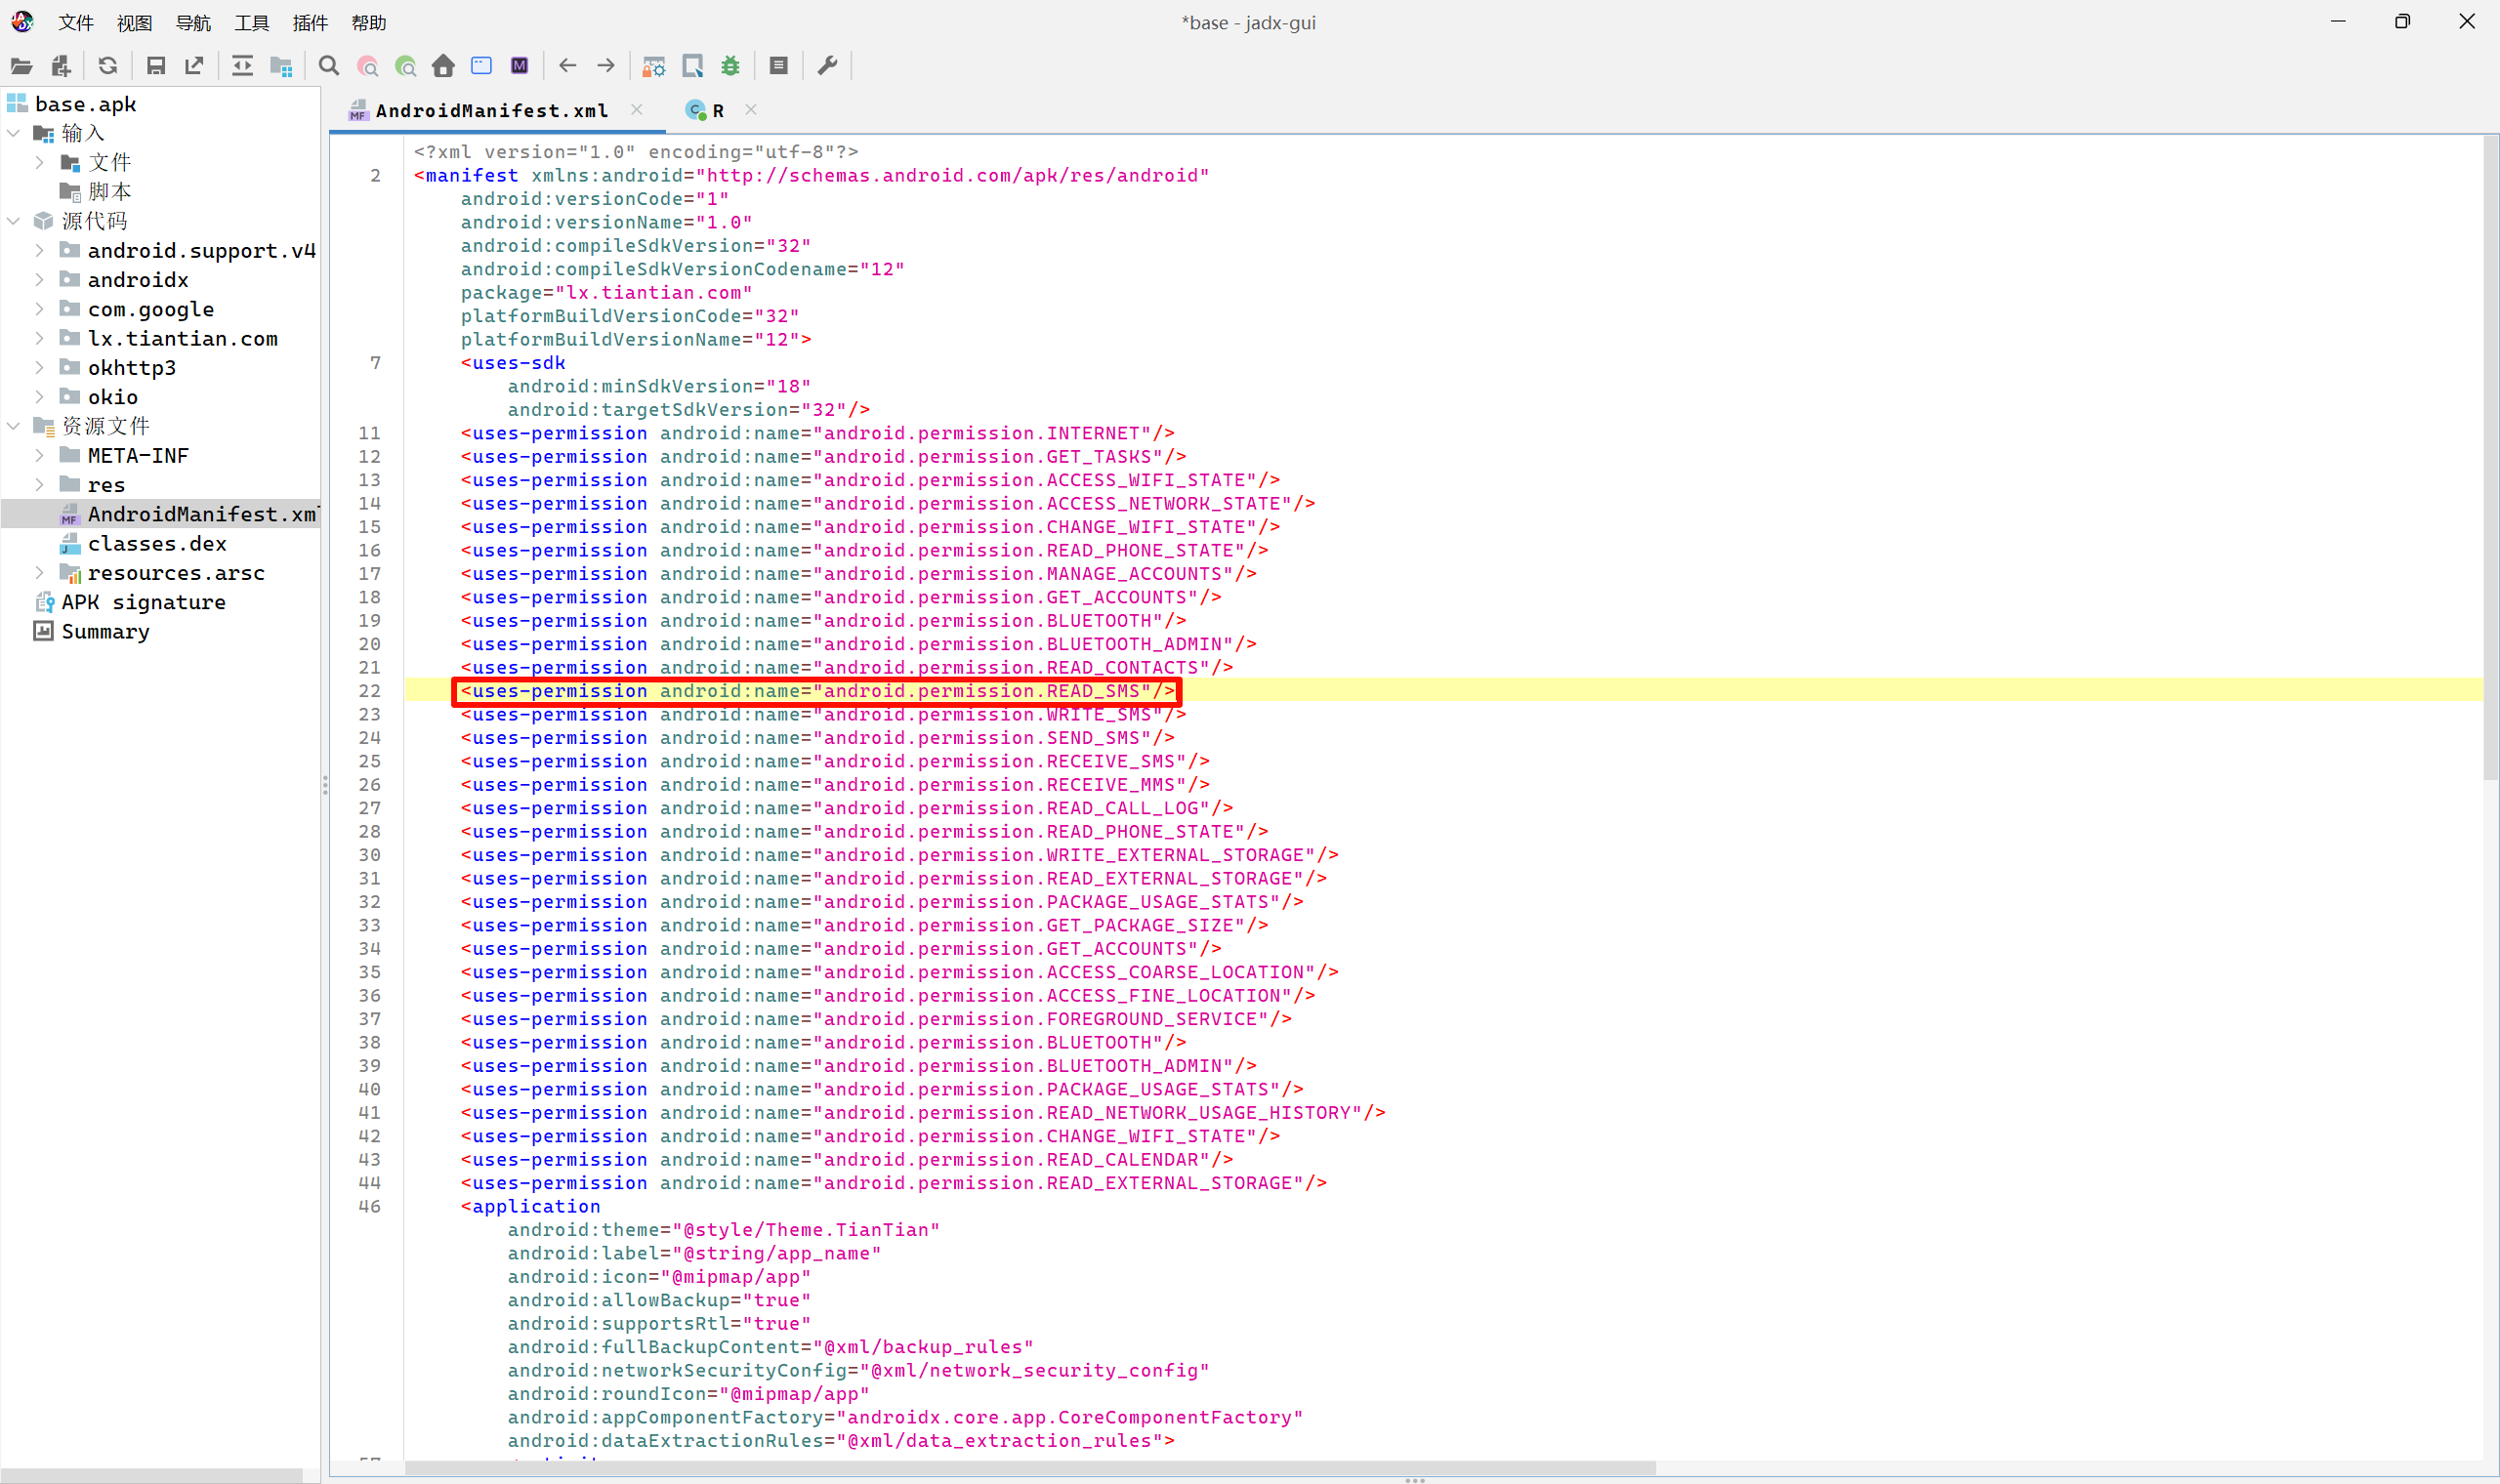2500x1484 pixels.
Task: Click the SEND_SMS permission line
Action: (817, 738)
